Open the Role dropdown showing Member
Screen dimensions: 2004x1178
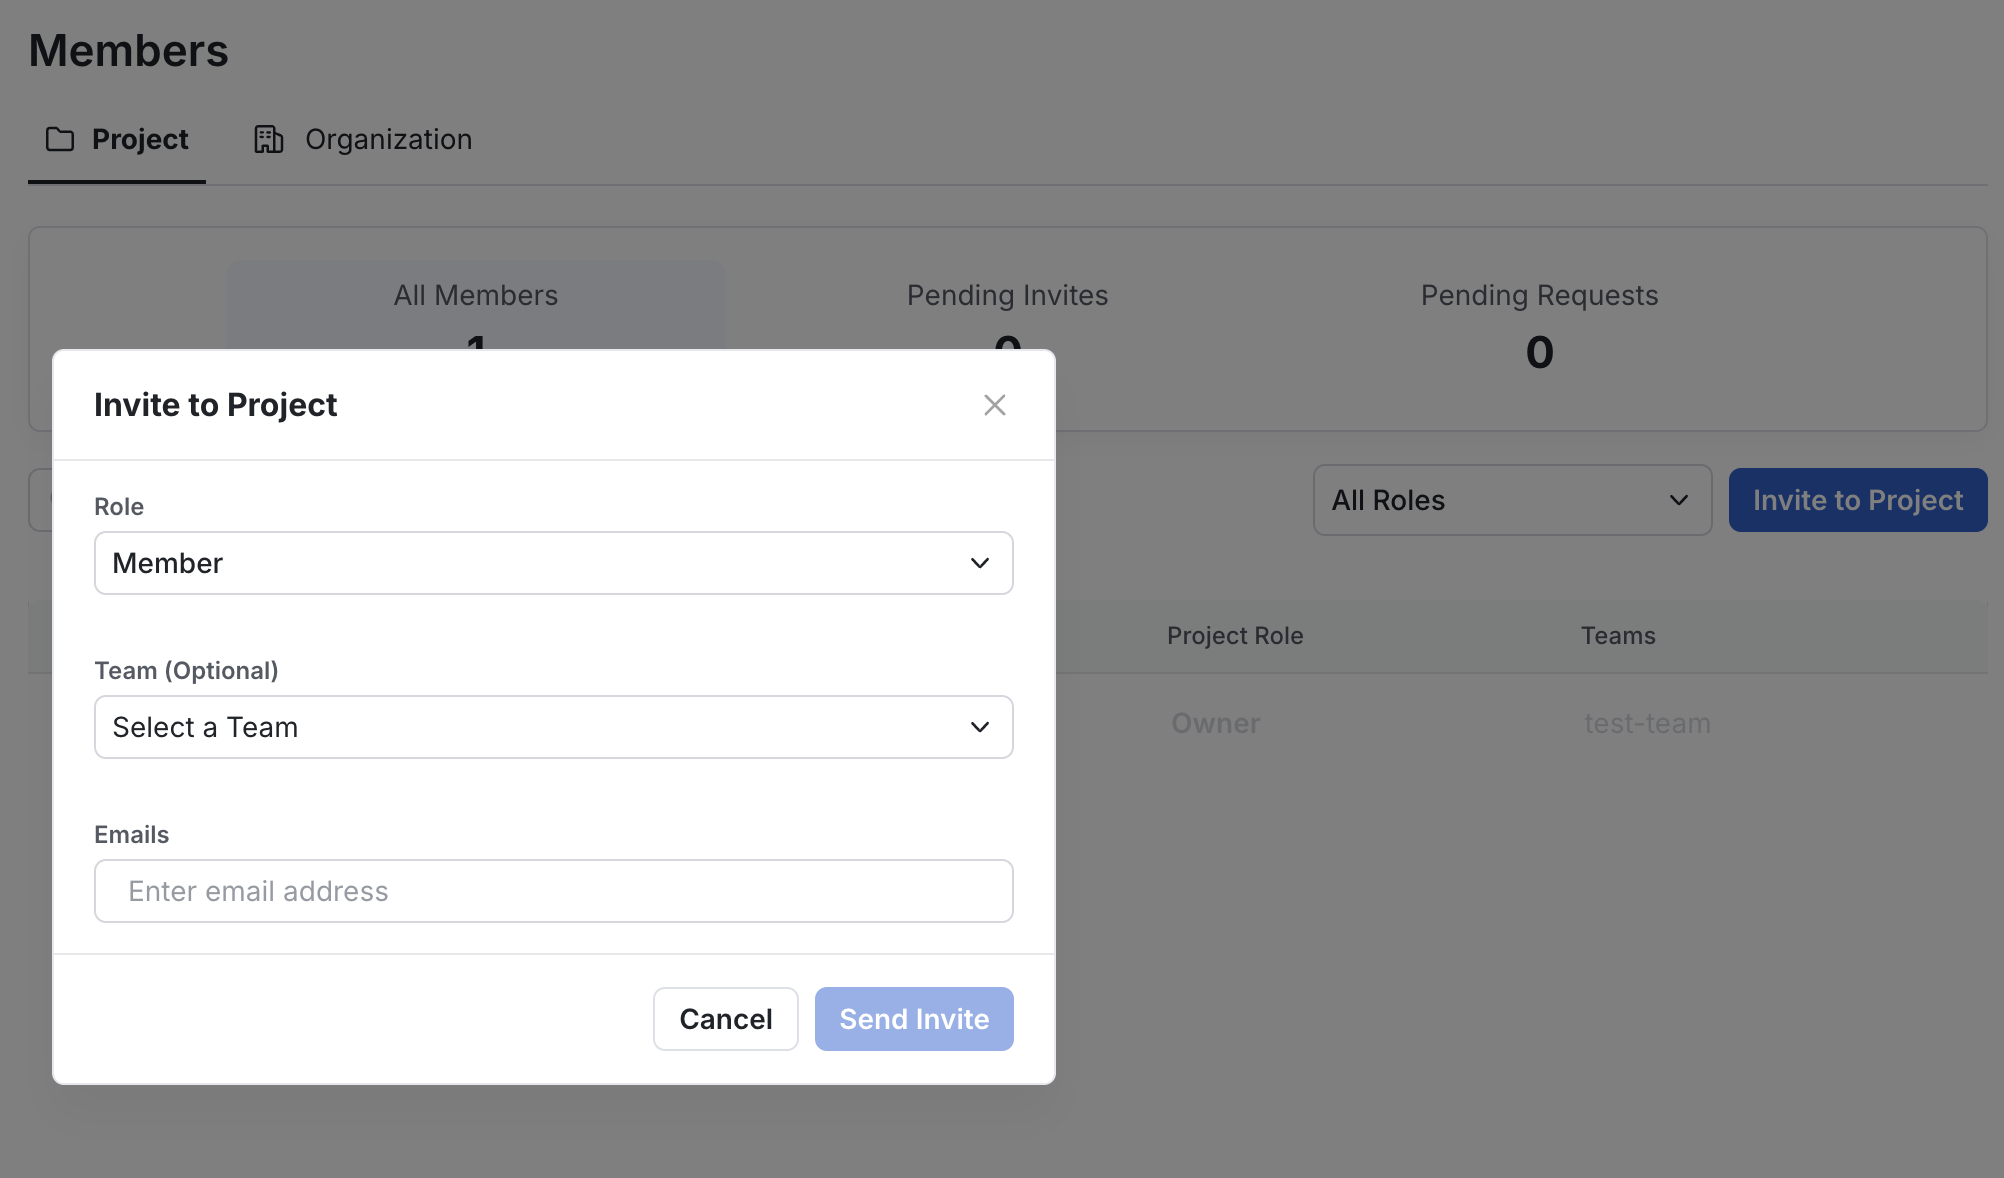click(553, 563)
